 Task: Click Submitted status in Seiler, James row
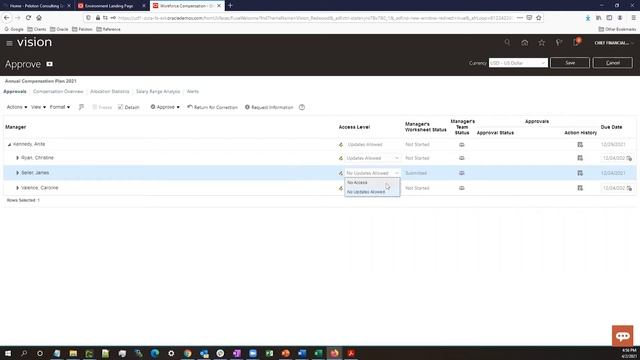tap(416, 173)
